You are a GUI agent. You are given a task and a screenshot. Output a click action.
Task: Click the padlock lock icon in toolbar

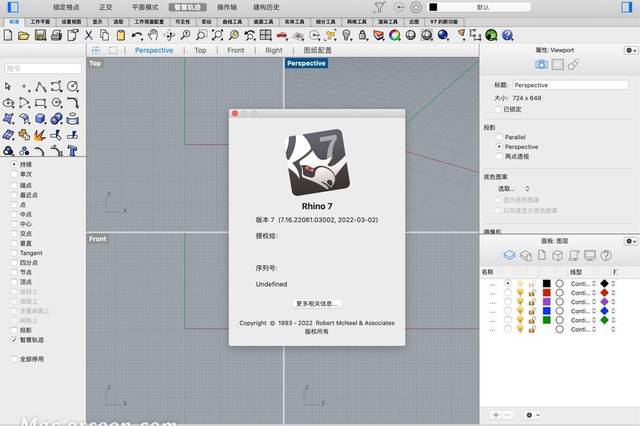[x=363, y=36]
